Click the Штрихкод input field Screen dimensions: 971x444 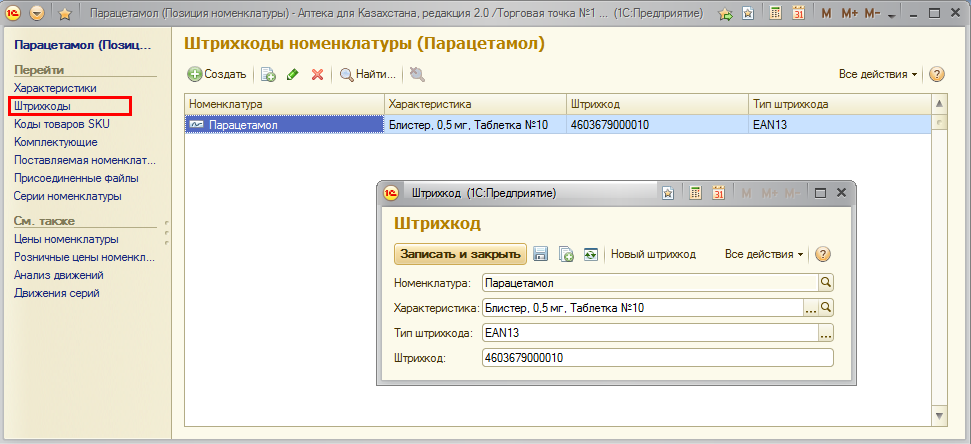tap(656, 358)
